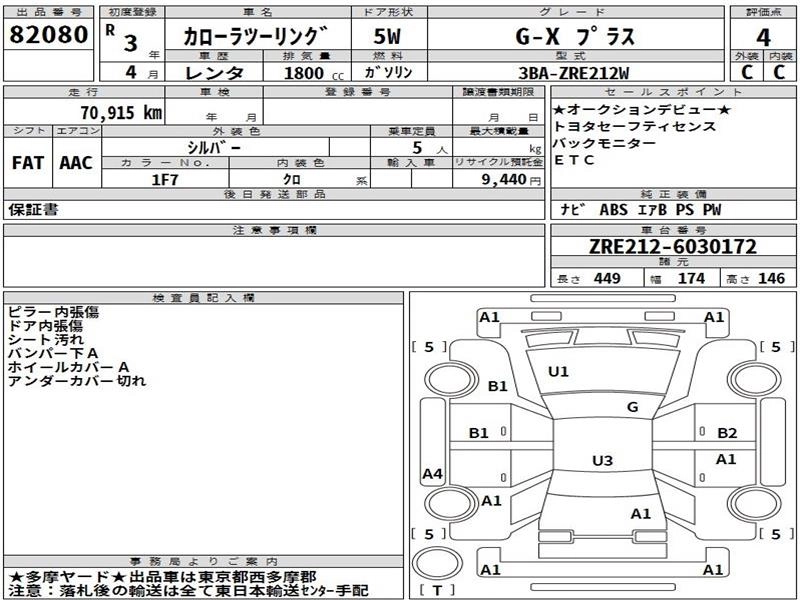Screen dimensions: 800x600
Task: Click the vehicle history value レンタ
Action: [214, 73]
